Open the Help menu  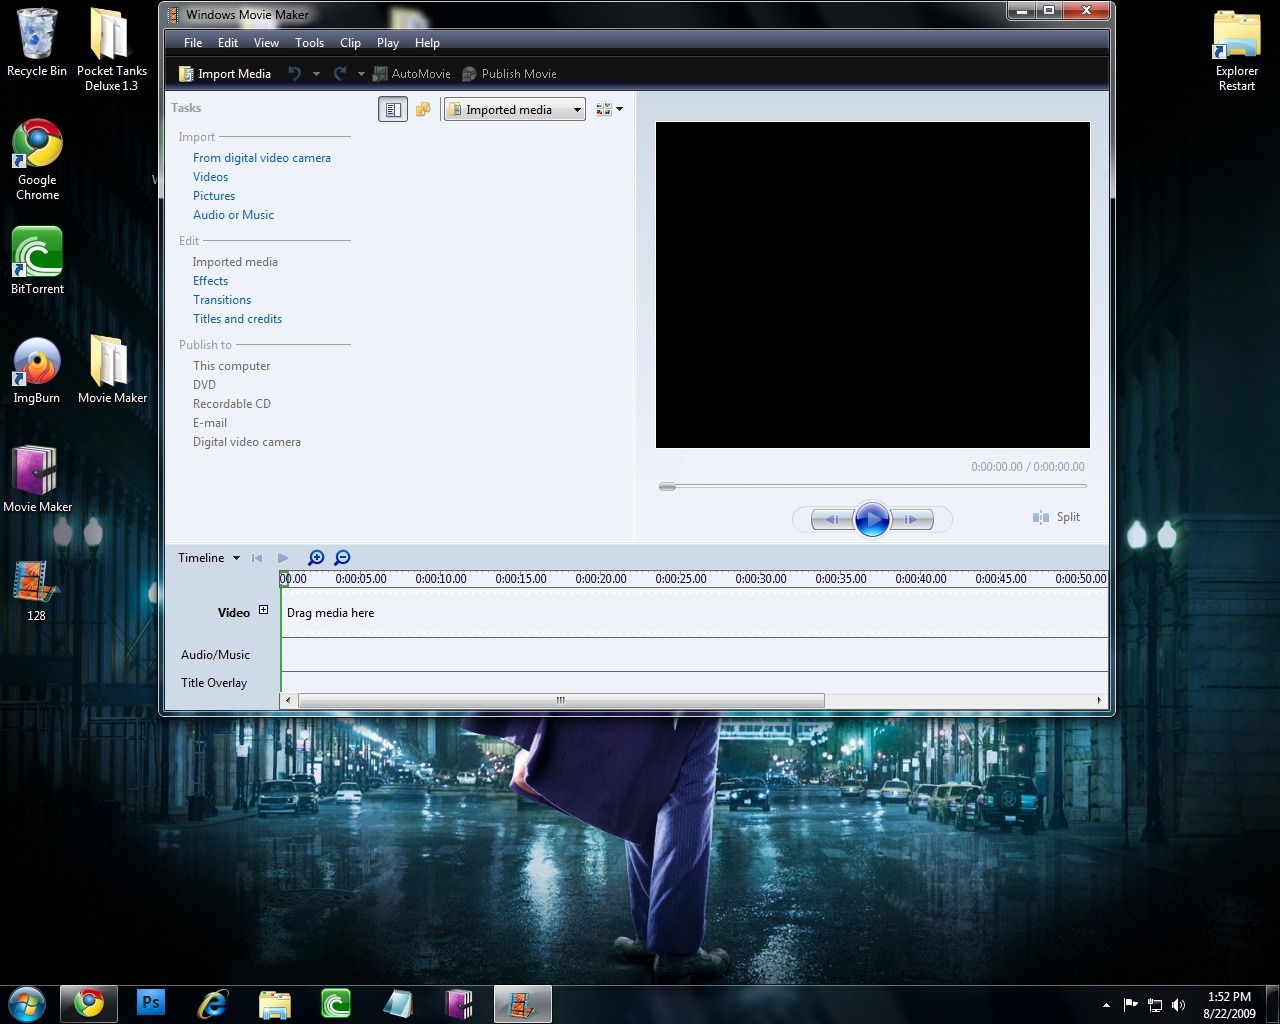click(x=427, y=43)
